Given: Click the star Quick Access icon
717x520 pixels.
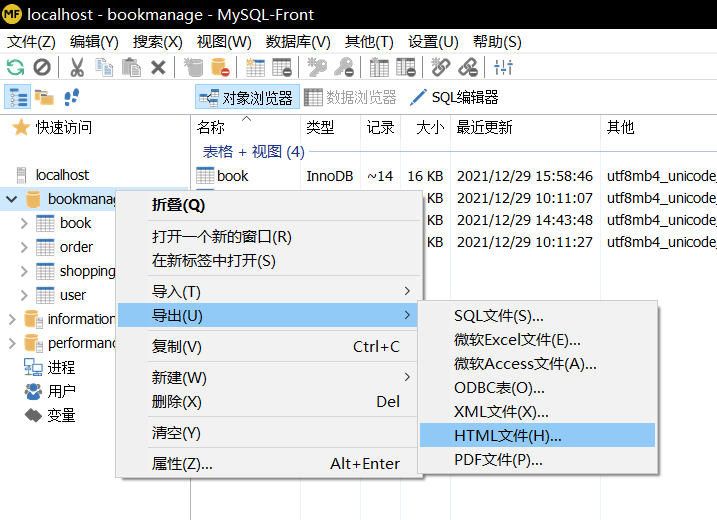Looking at the screenshot, I should click(21, 127).
